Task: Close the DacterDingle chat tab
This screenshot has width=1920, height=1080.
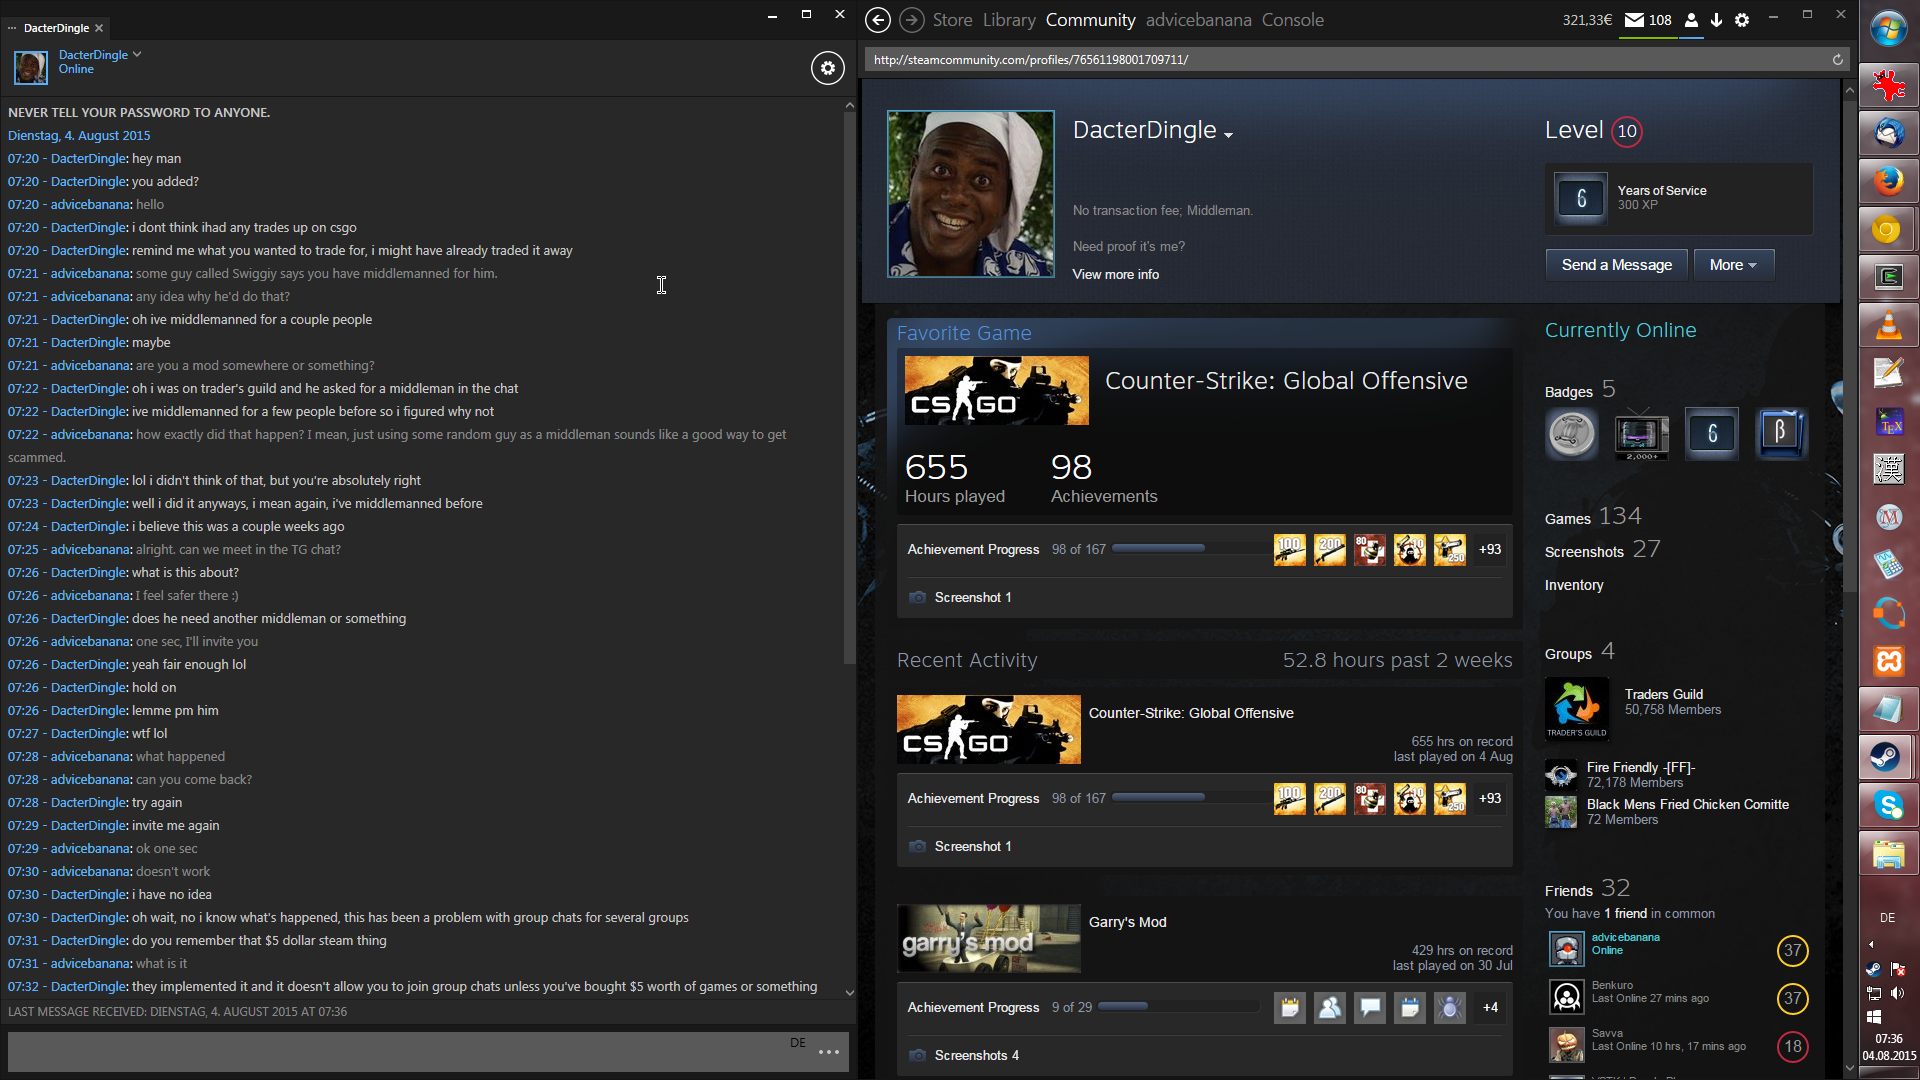Action: 99,28
